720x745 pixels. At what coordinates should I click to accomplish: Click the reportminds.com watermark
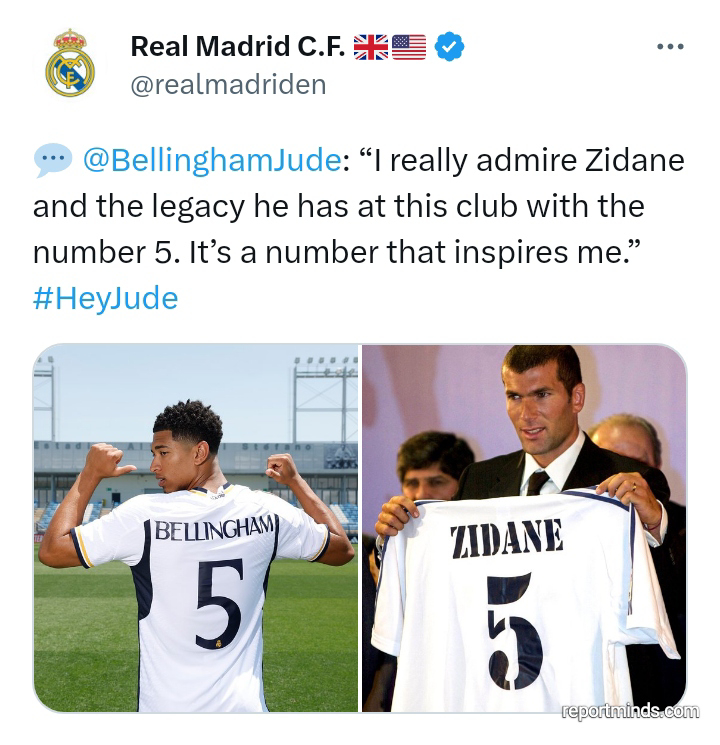pyautogui.click(x=630, y=711)
